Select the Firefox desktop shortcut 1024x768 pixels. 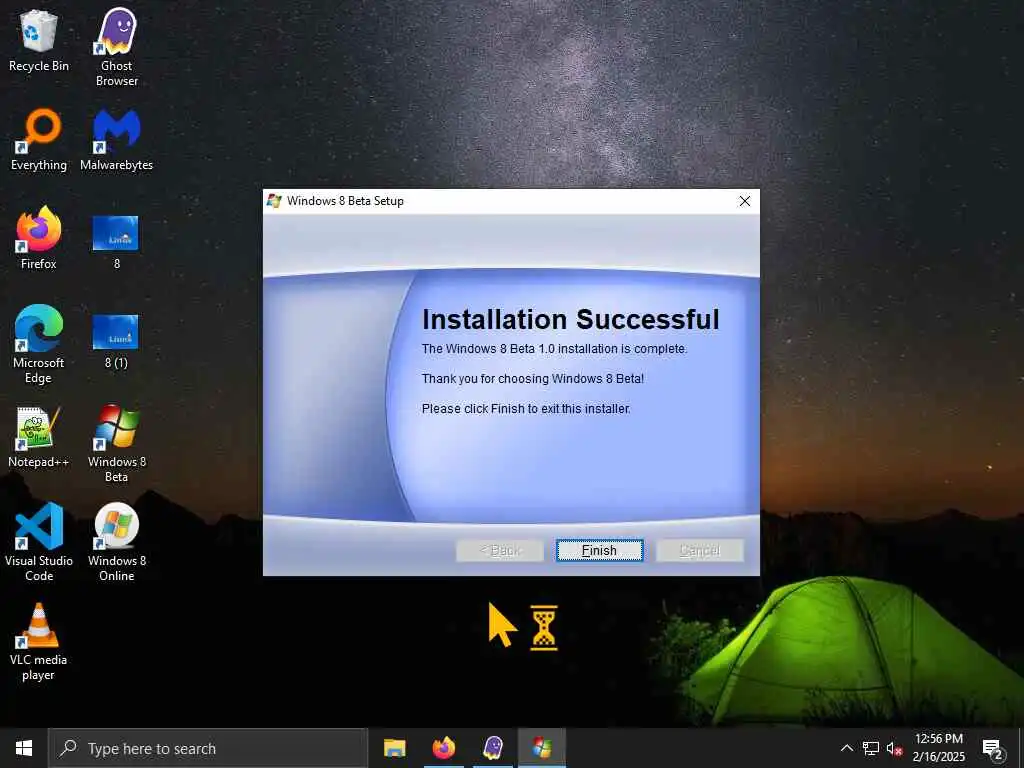[39, 238]
